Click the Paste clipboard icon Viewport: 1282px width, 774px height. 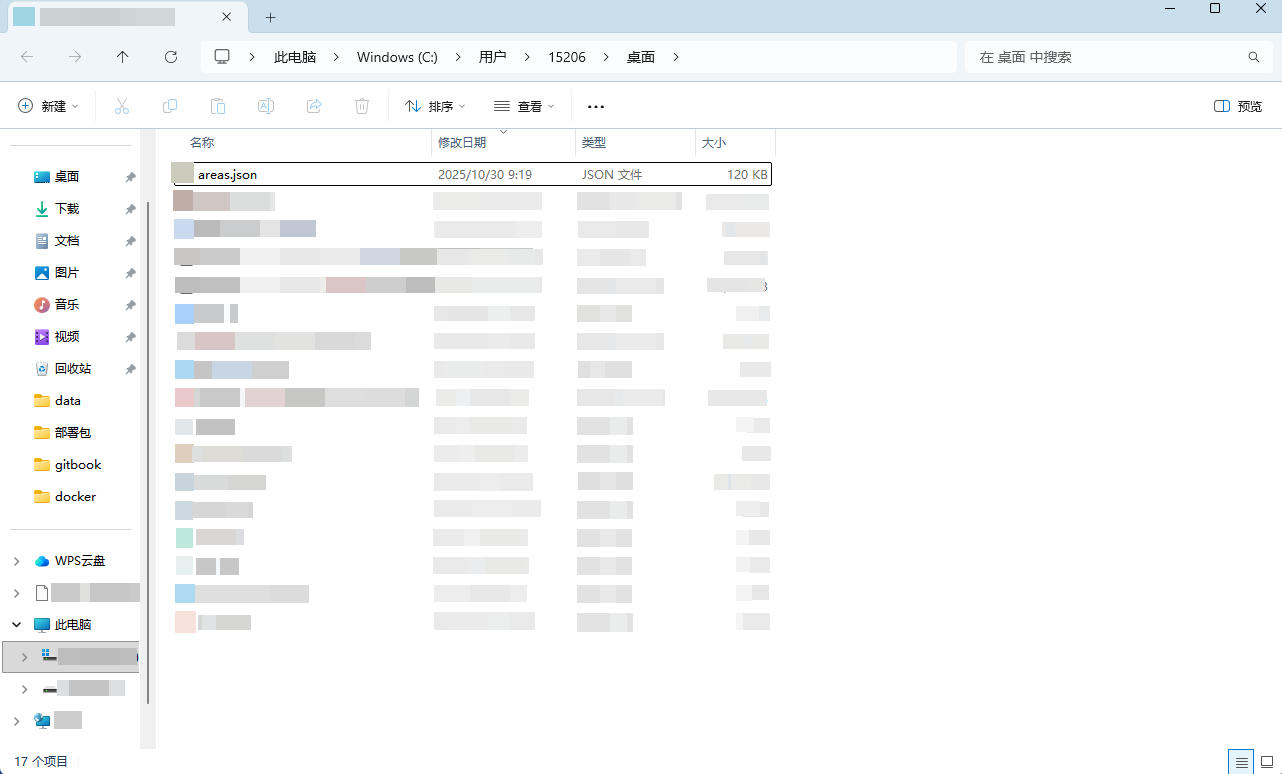click(218, 106)
